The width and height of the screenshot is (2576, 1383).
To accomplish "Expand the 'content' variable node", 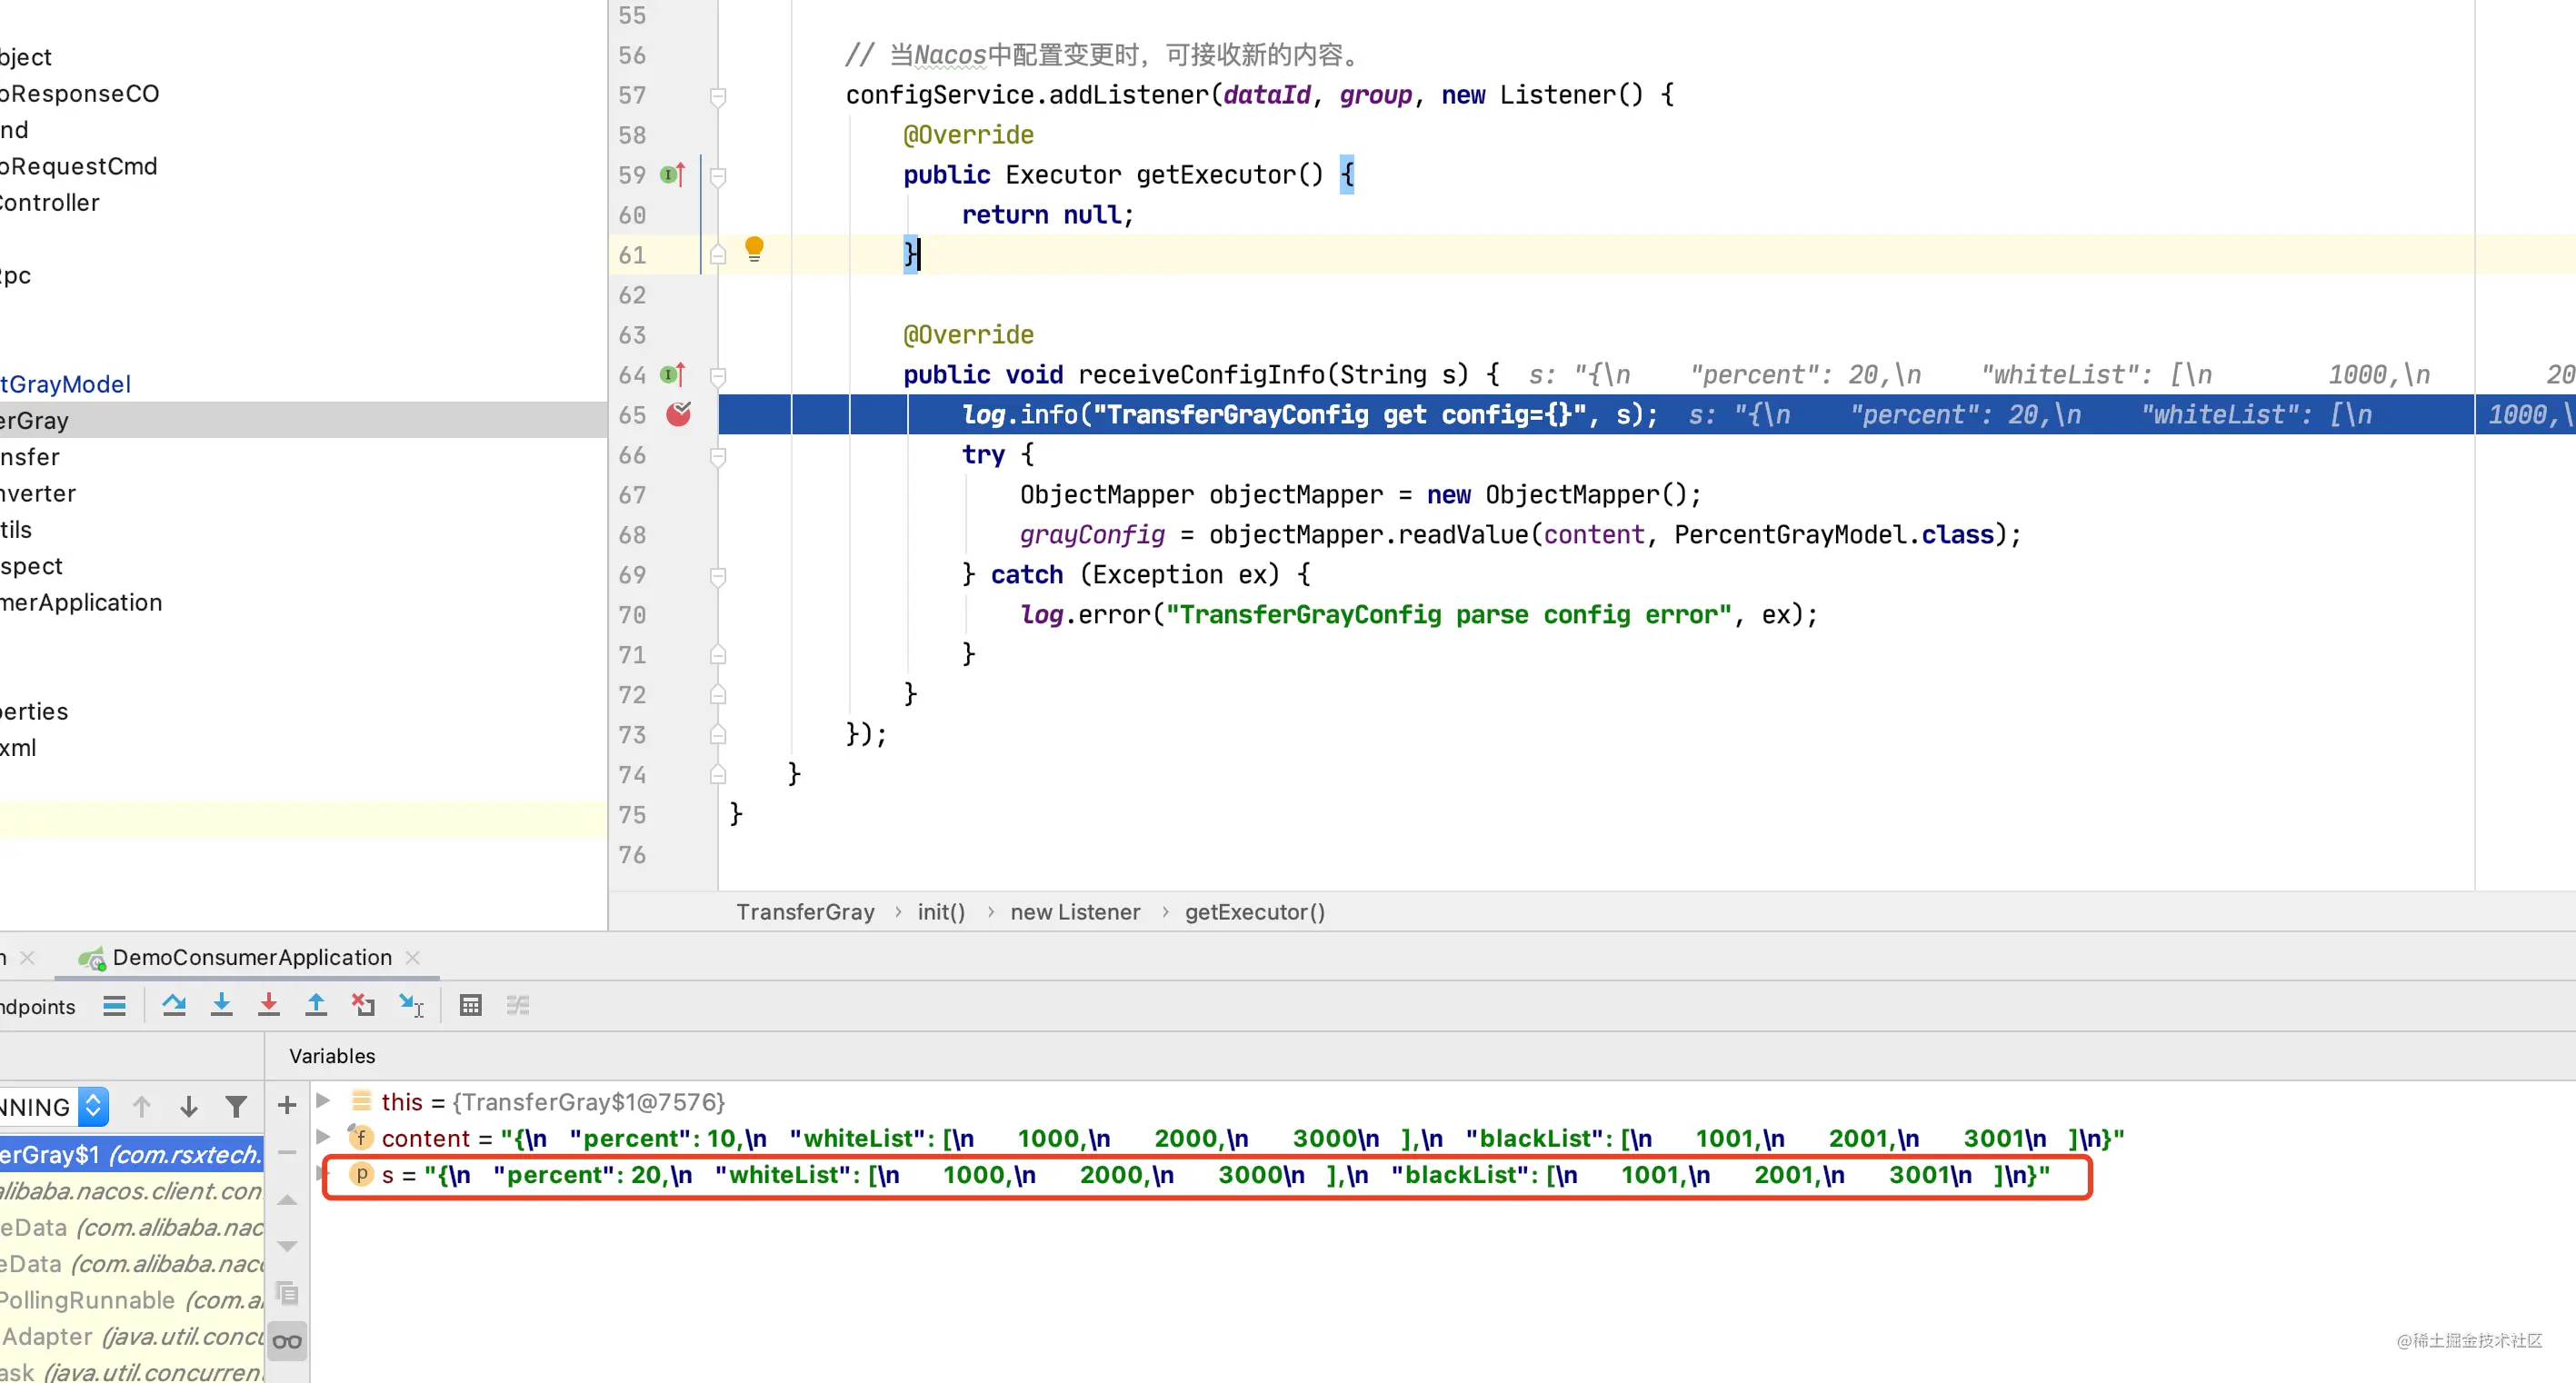I will [x=323, y=1136].
